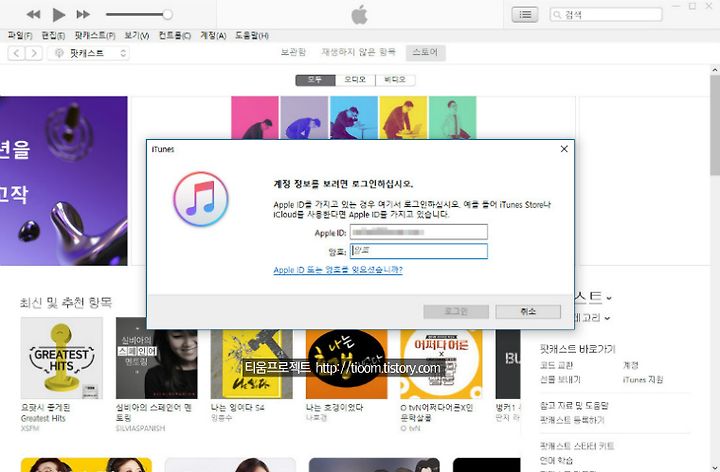Switch to the 보관함 tab

point(293,52)
